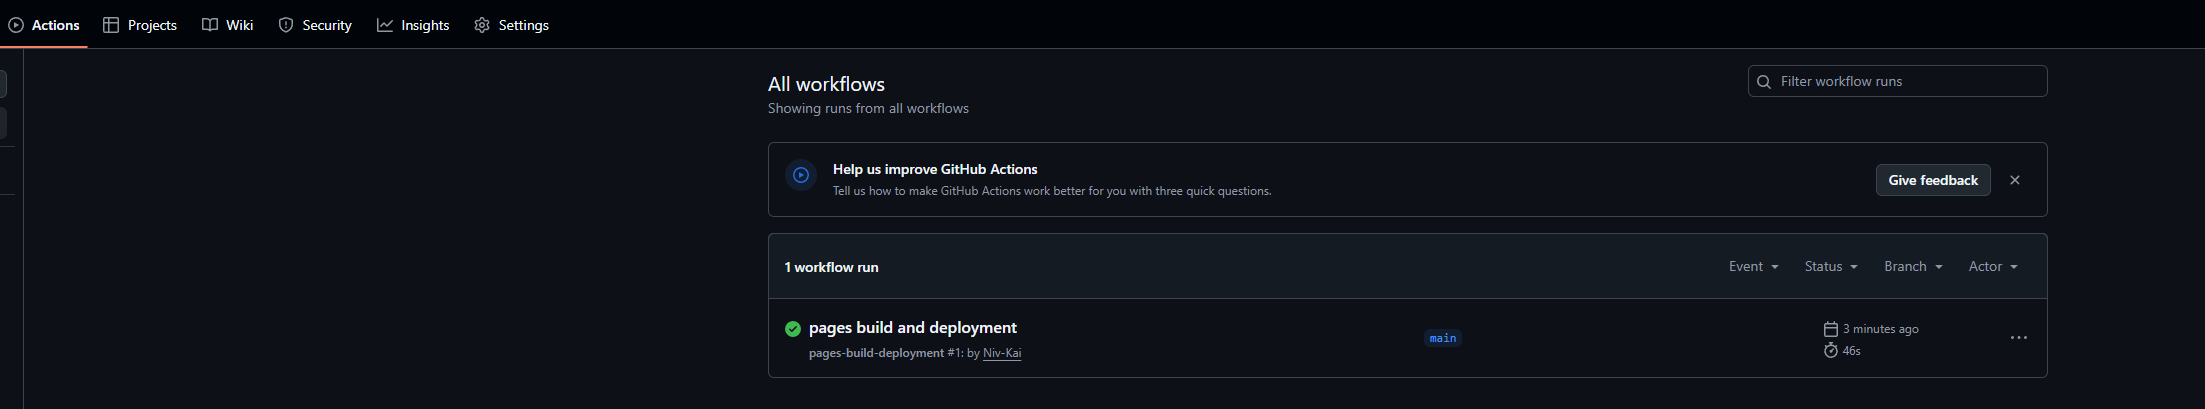
Task: Click the 1 workflow run header text
Action: 831,267
